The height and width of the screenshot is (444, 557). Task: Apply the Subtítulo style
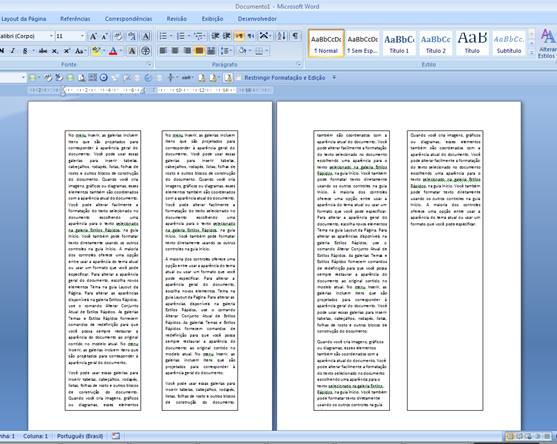click(509, 43)
